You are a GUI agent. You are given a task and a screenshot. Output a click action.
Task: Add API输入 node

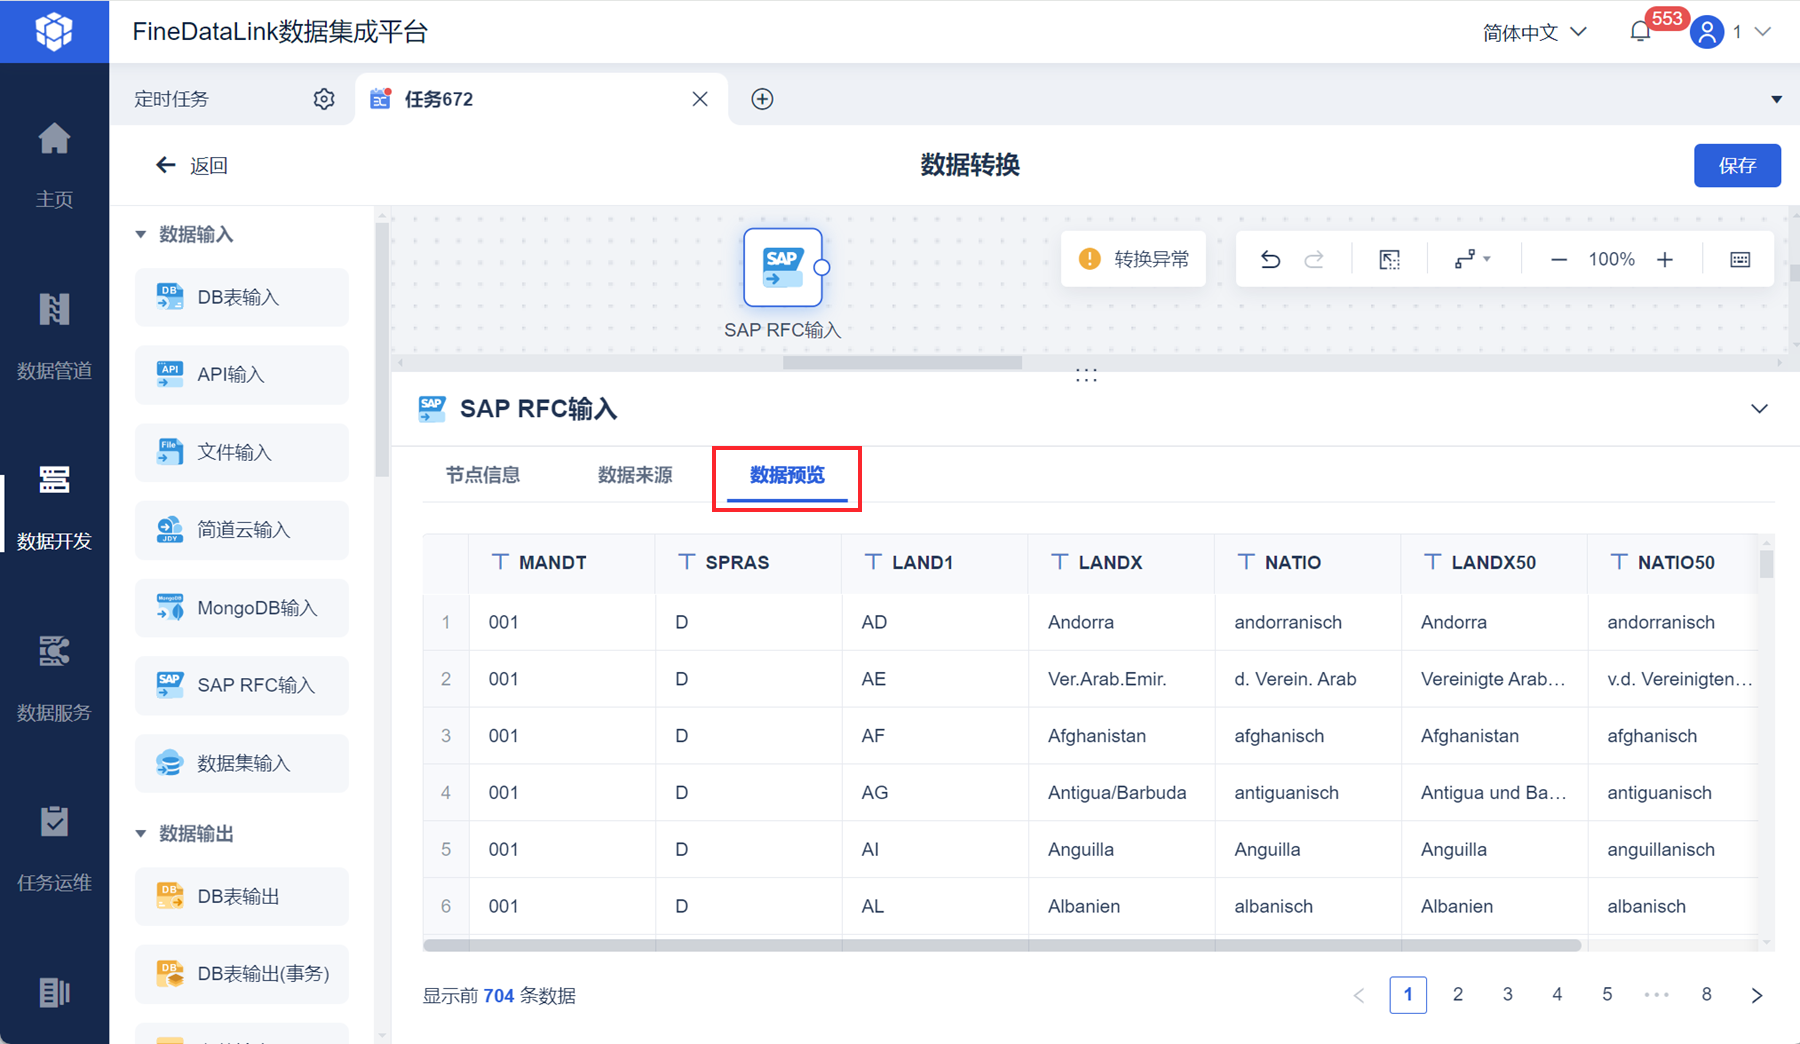242,374
